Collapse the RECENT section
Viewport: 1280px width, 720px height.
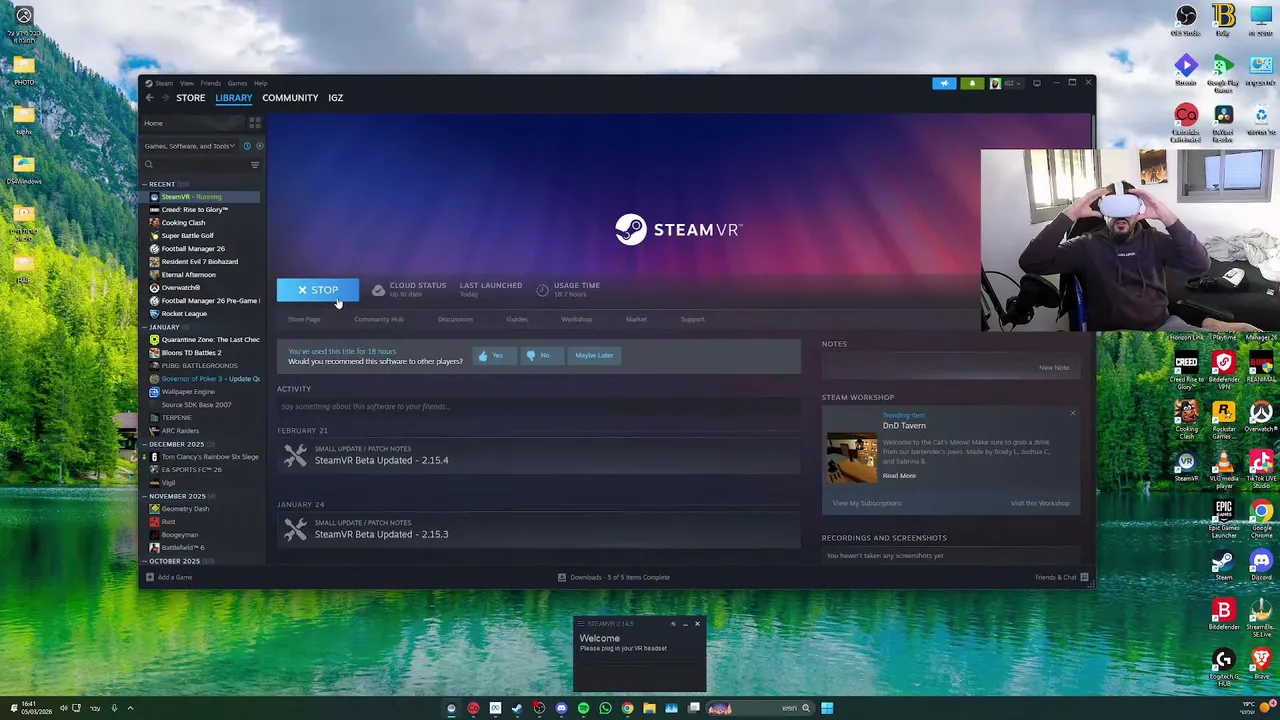[x=144, y=184]
